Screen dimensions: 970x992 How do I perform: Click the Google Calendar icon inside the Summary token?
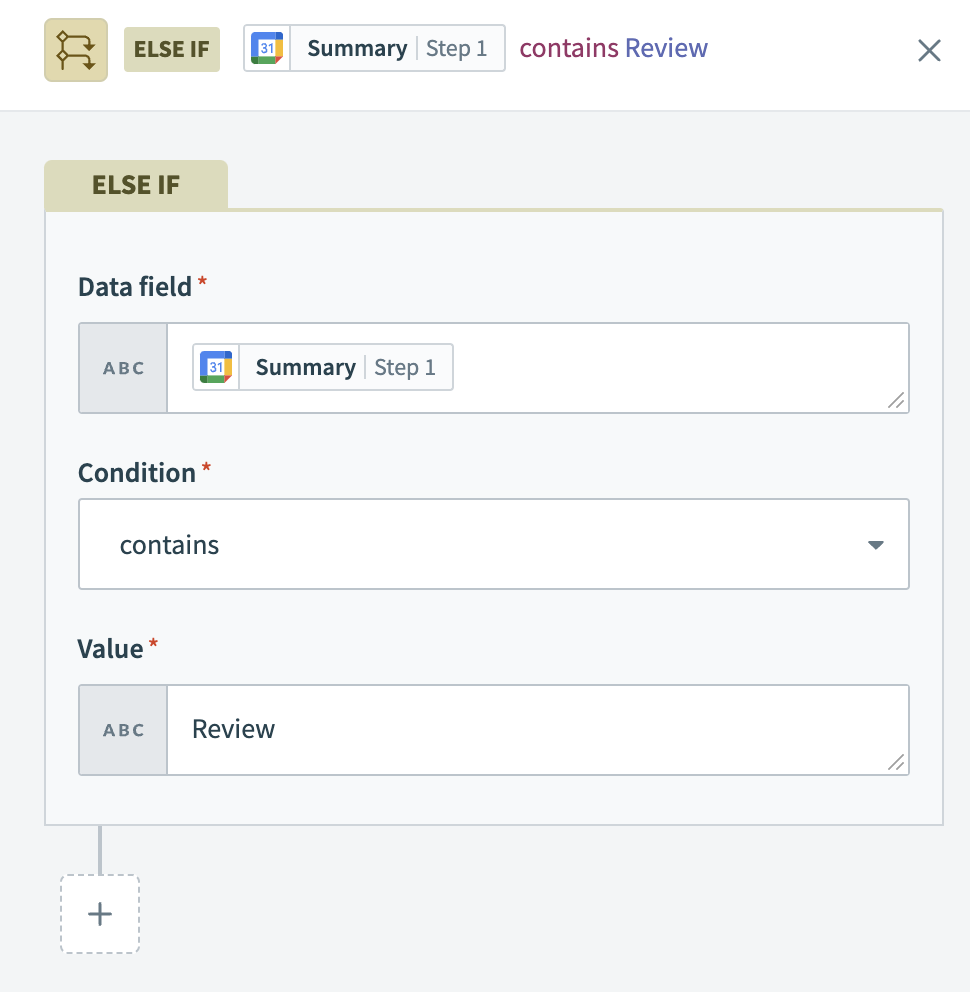coord(216,367)
